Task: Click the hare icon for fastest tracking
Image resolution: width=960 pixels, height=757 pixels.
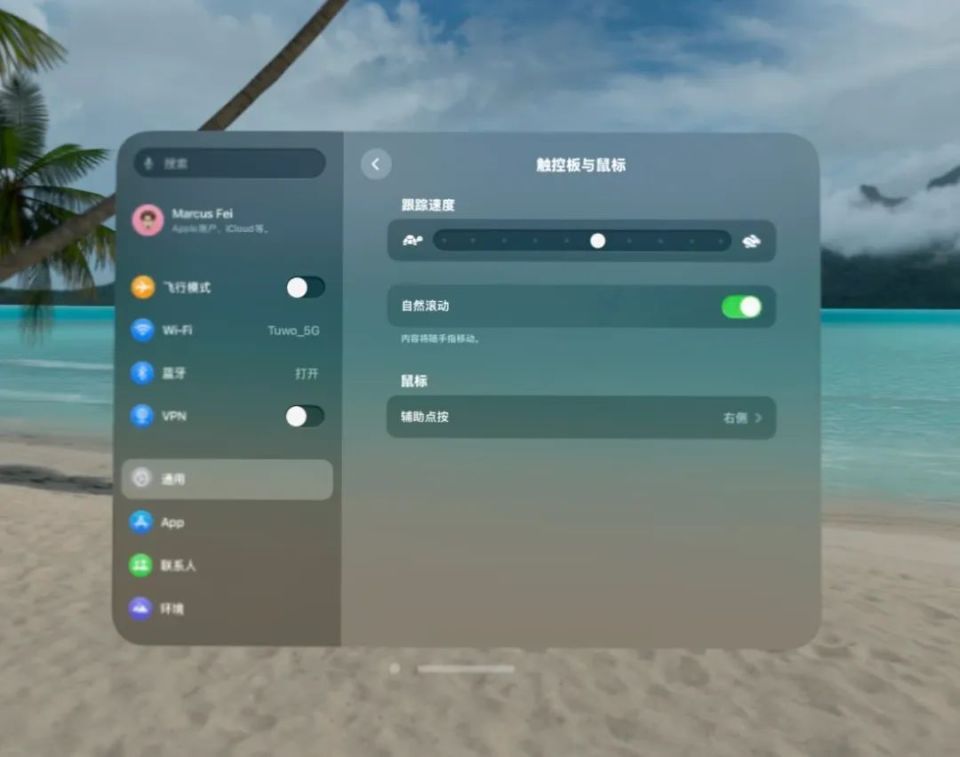Action: coord(752,240)
